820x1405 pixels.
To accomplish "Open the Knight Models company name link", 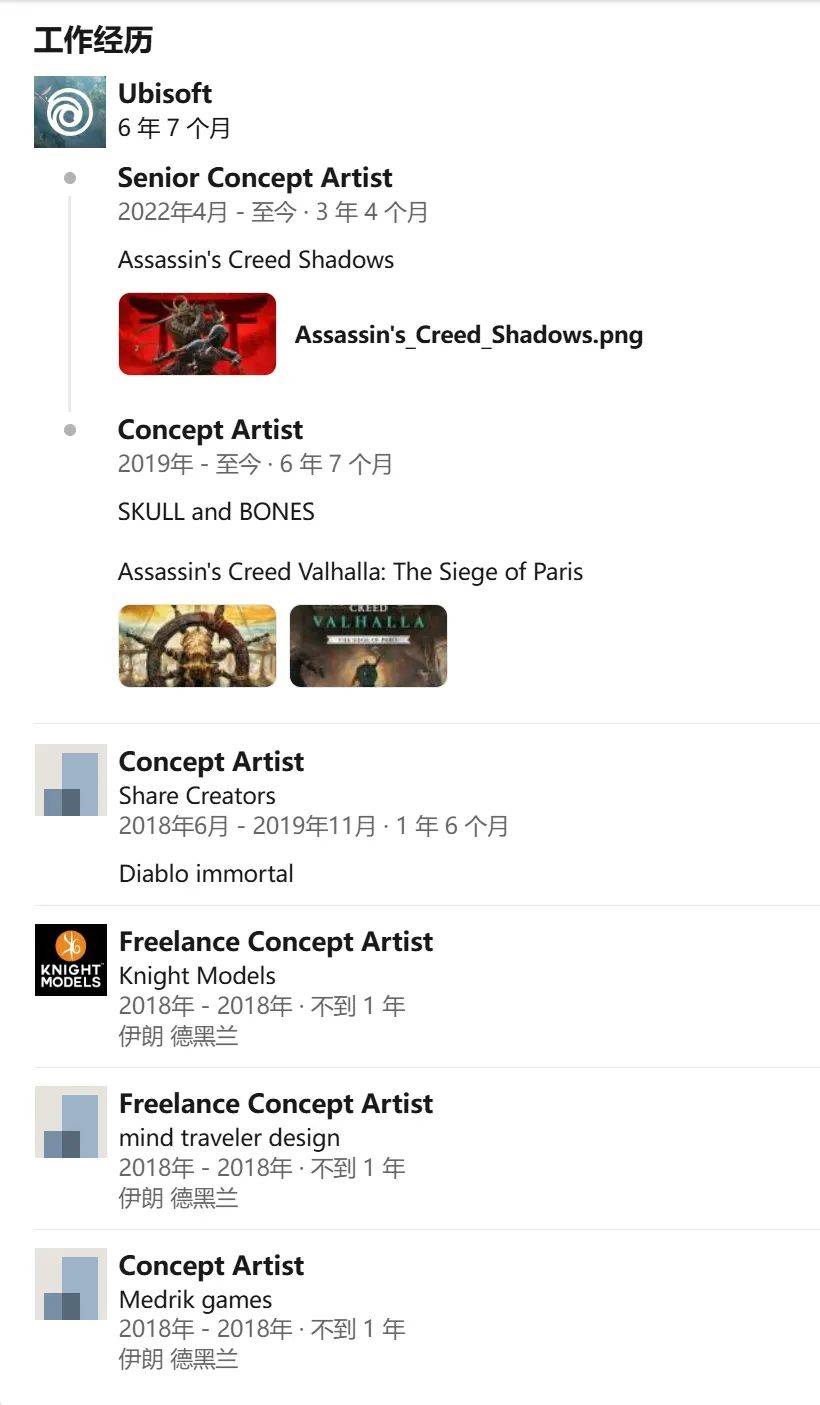I will [x=197, y=976].
